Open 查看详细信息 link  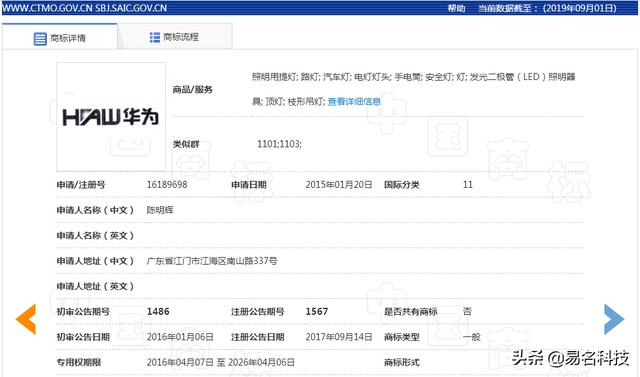point(354,102)
